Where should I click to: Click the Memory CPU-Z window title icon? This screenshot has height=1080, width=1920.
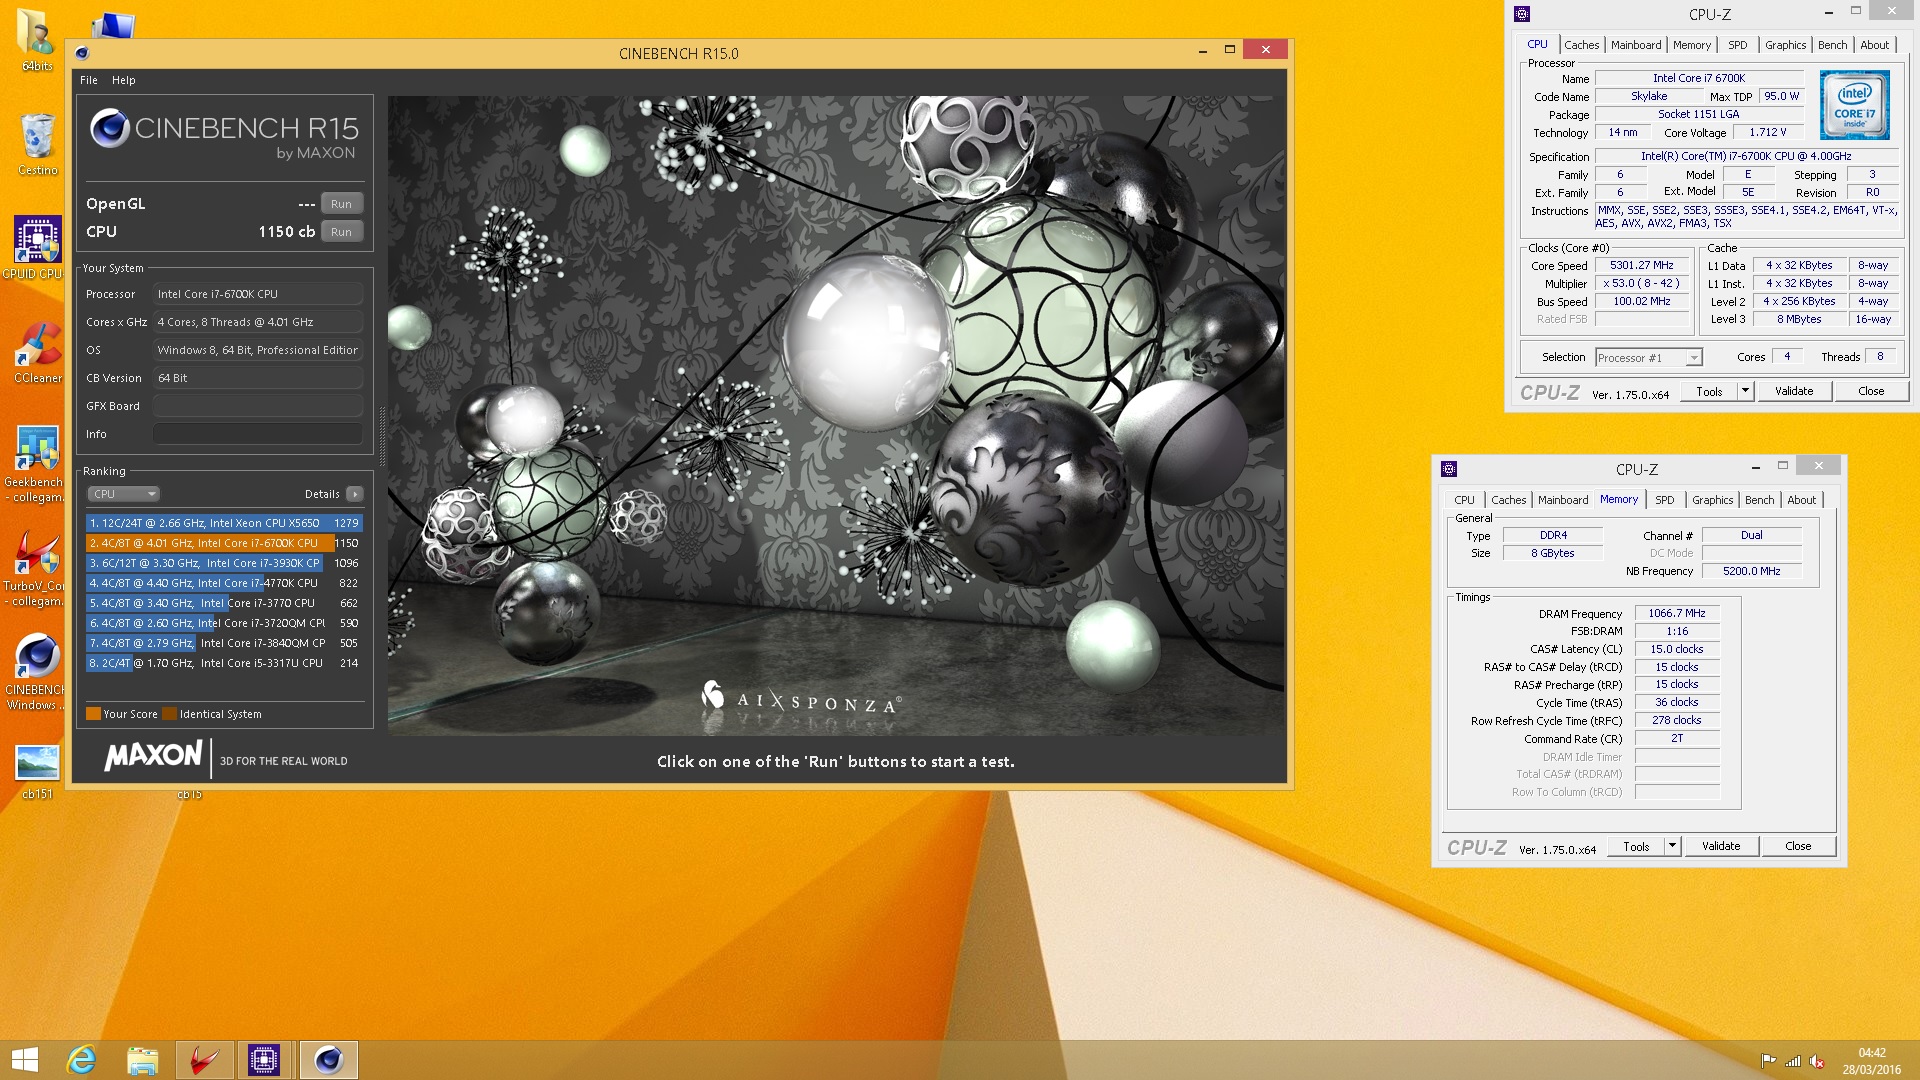(x=1449, y=469)
